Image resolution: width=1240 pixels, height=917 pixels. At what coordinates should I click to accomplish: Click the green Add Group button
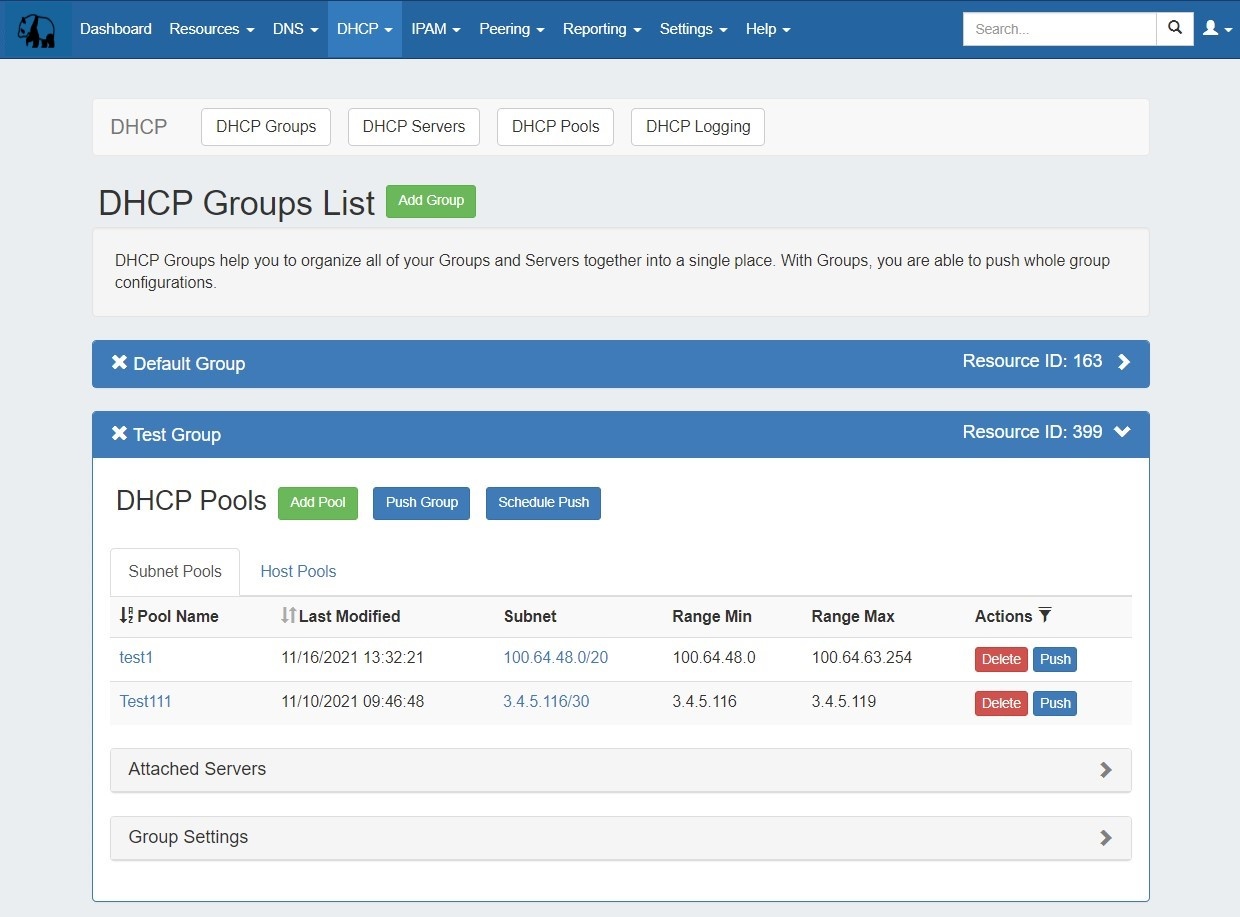tap(431, 201)
